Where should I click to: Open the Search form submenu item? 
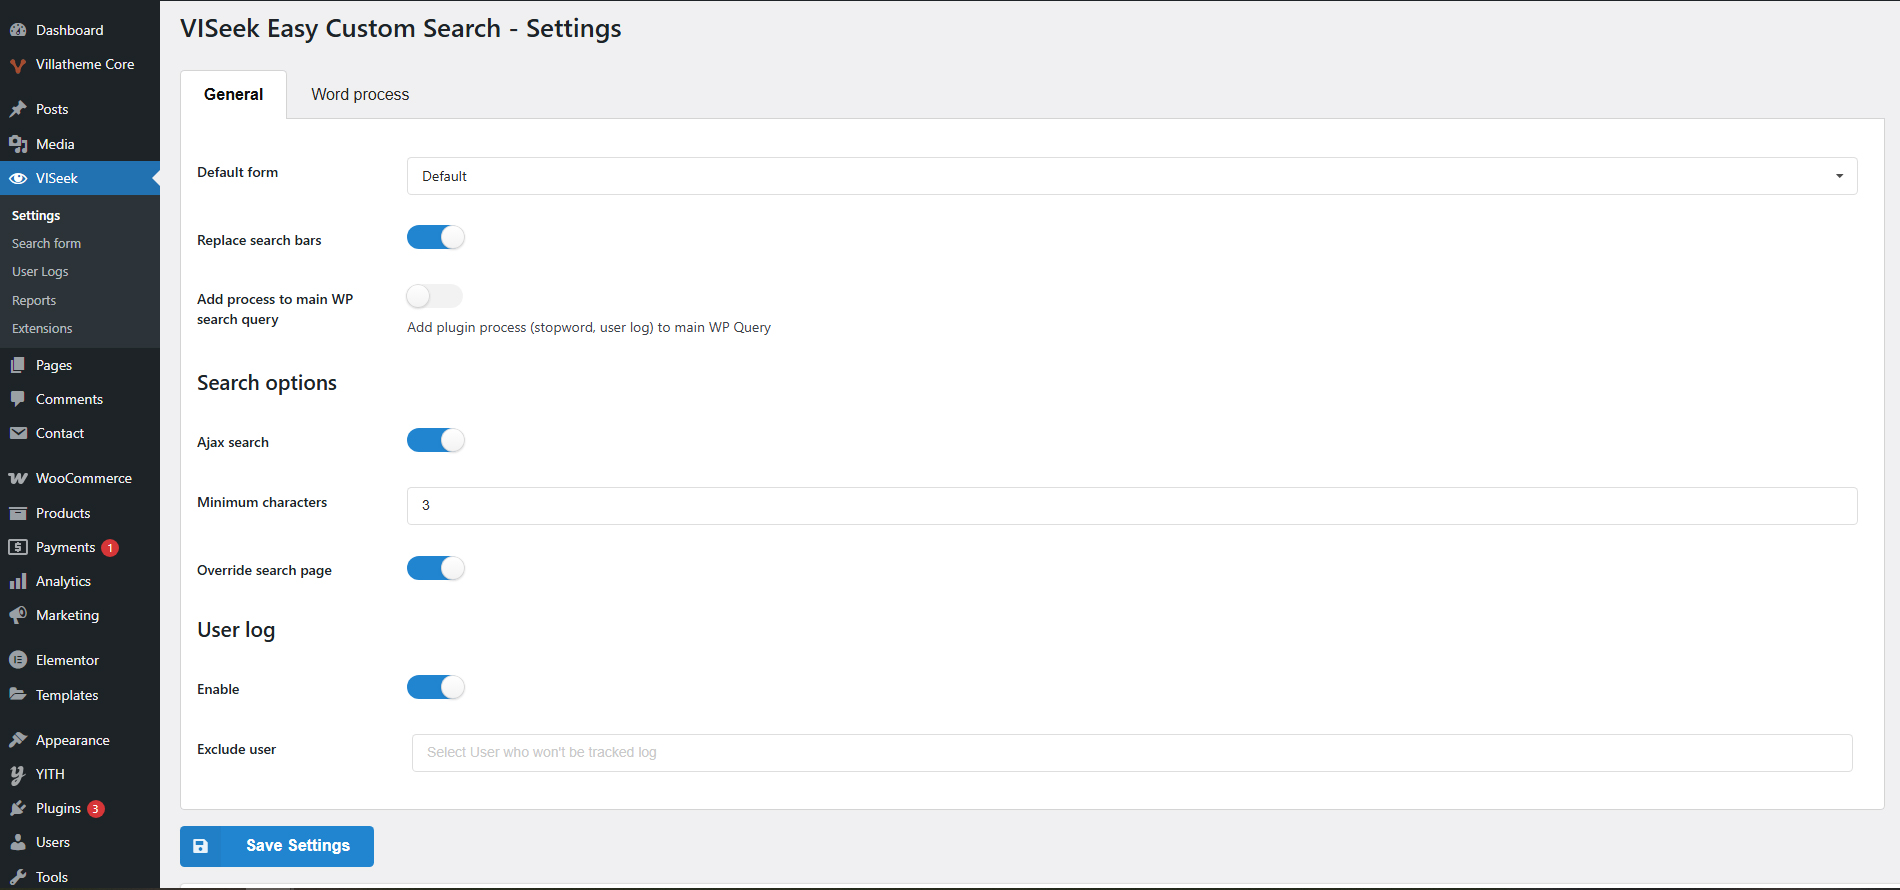[46, 244]
